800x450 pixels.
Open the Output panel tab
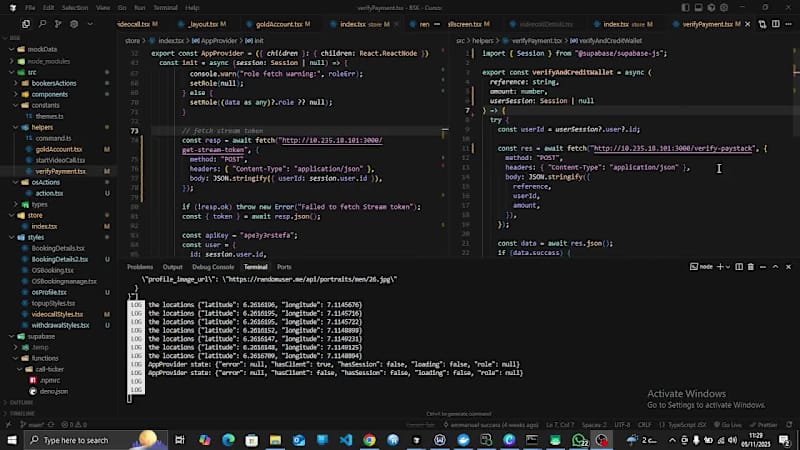click(x=172, y=267)
